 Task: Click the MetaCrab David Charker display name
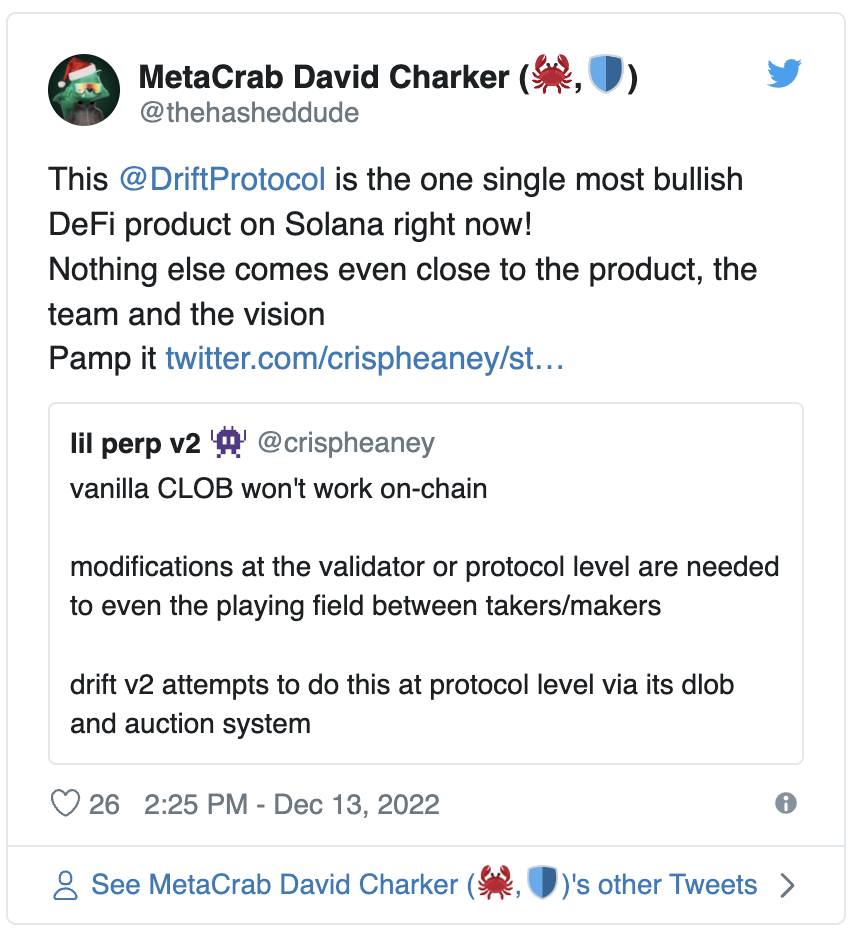pos(322,77)
